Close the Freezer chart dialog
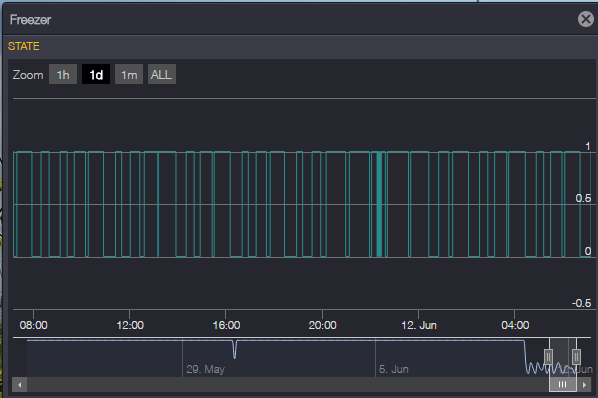This screenshot has width=598, height=398. click(x=586, y=19)
